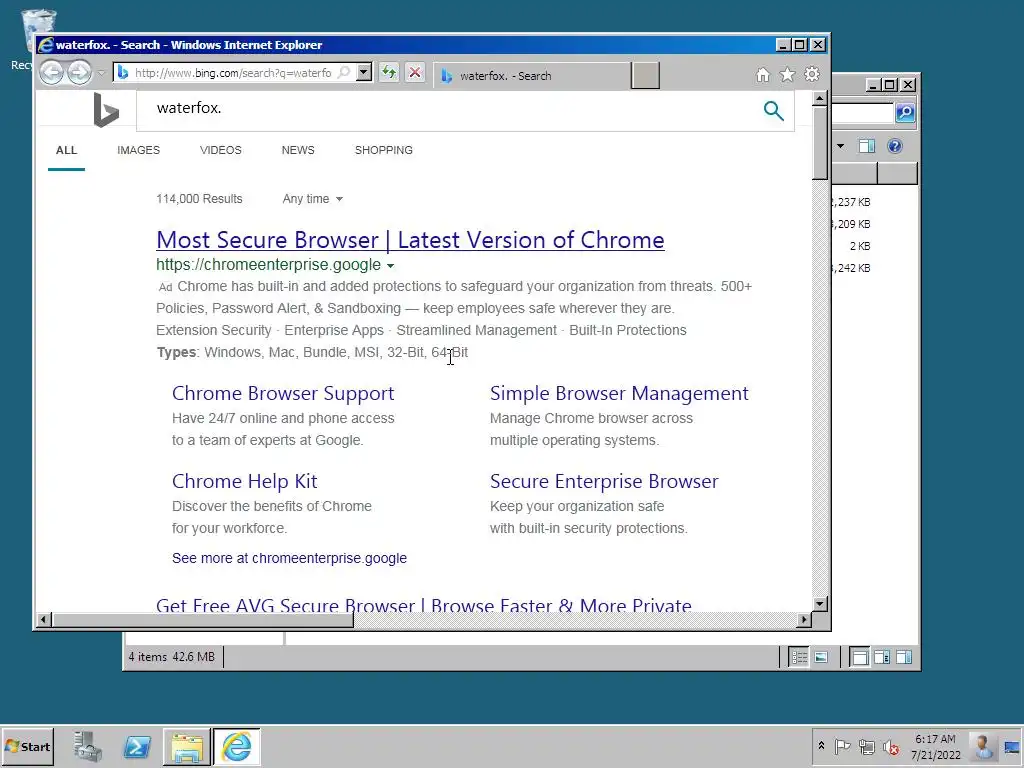
Task: Switch to the IMAGES tab
Action: (x=138, y=150)
